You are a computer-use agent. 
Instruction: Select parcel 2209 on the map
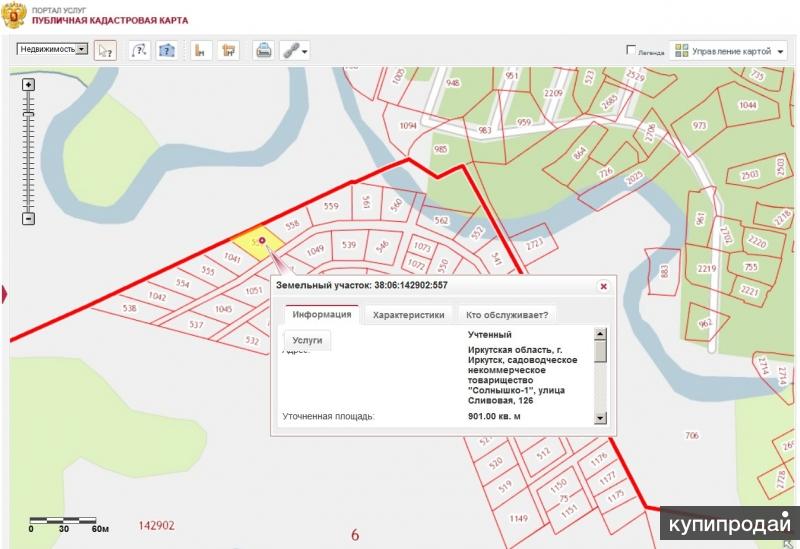point(553,93)
